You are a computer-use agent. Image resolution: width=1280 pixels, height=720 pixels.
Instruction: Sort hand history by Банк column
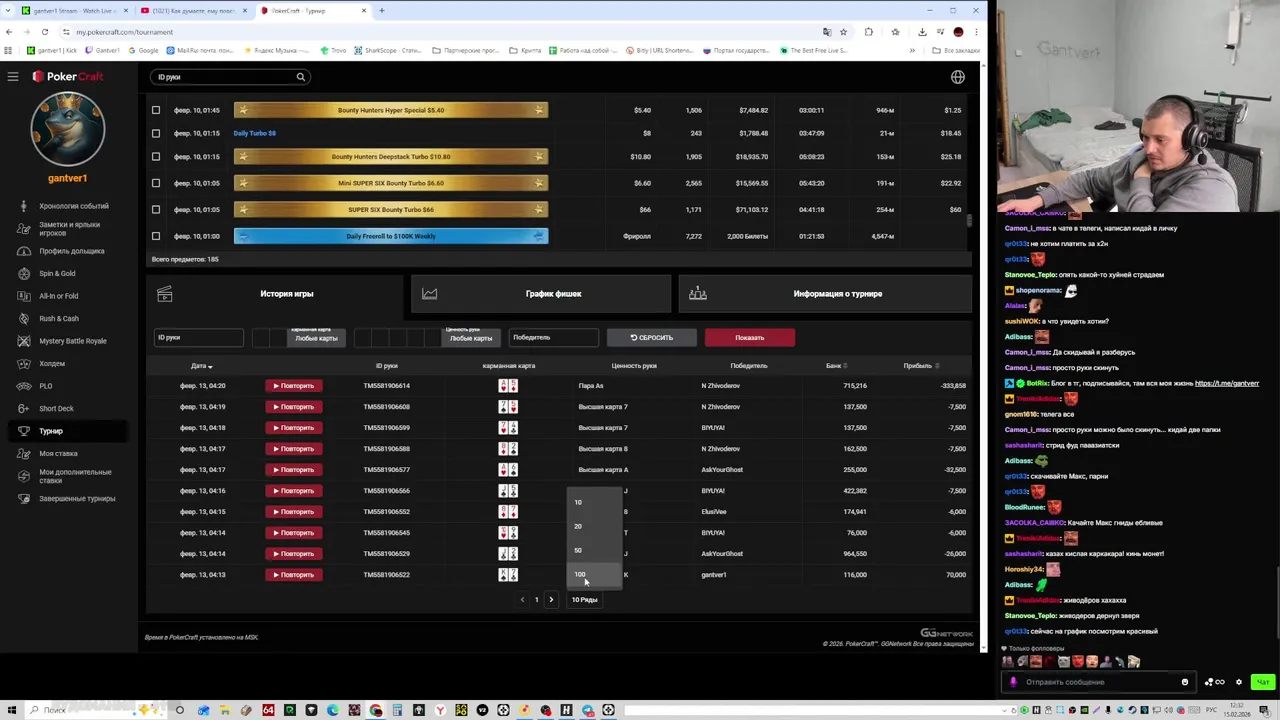pyautogui.click(x=835, y=366)
